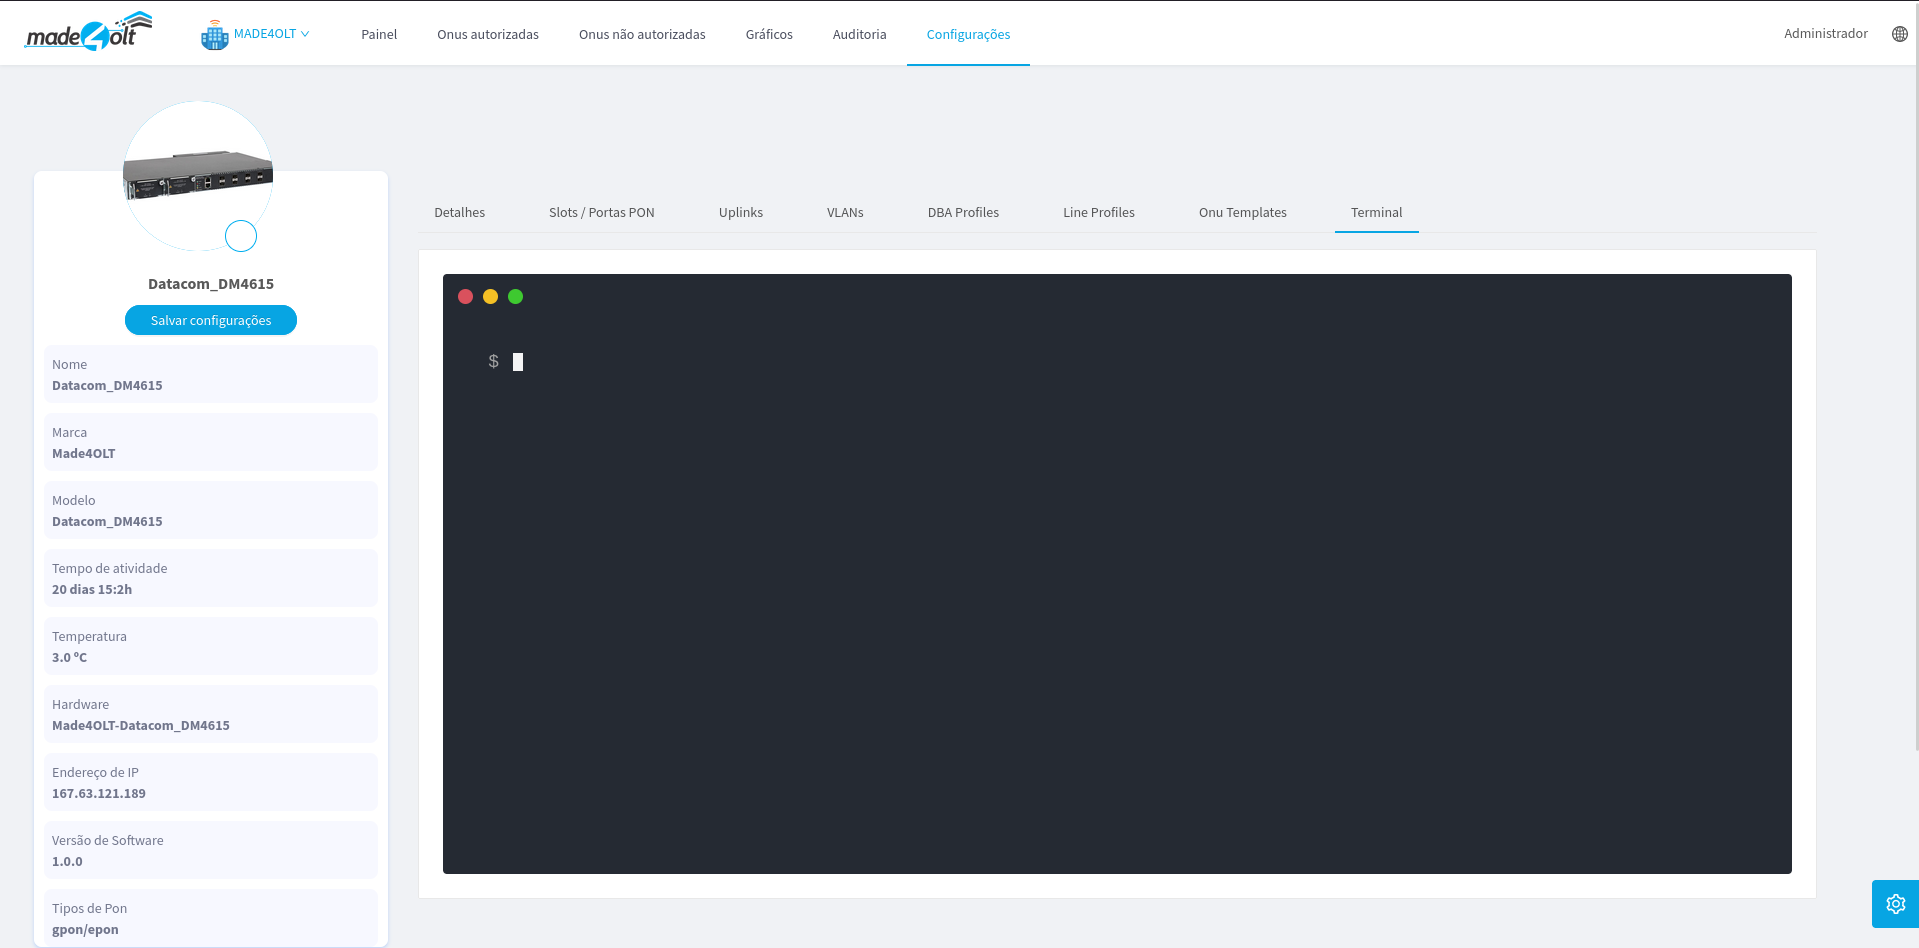The image size is (1919, 948).
Task: Click the circular status badge on device image
Action: [x=241, y=236]
